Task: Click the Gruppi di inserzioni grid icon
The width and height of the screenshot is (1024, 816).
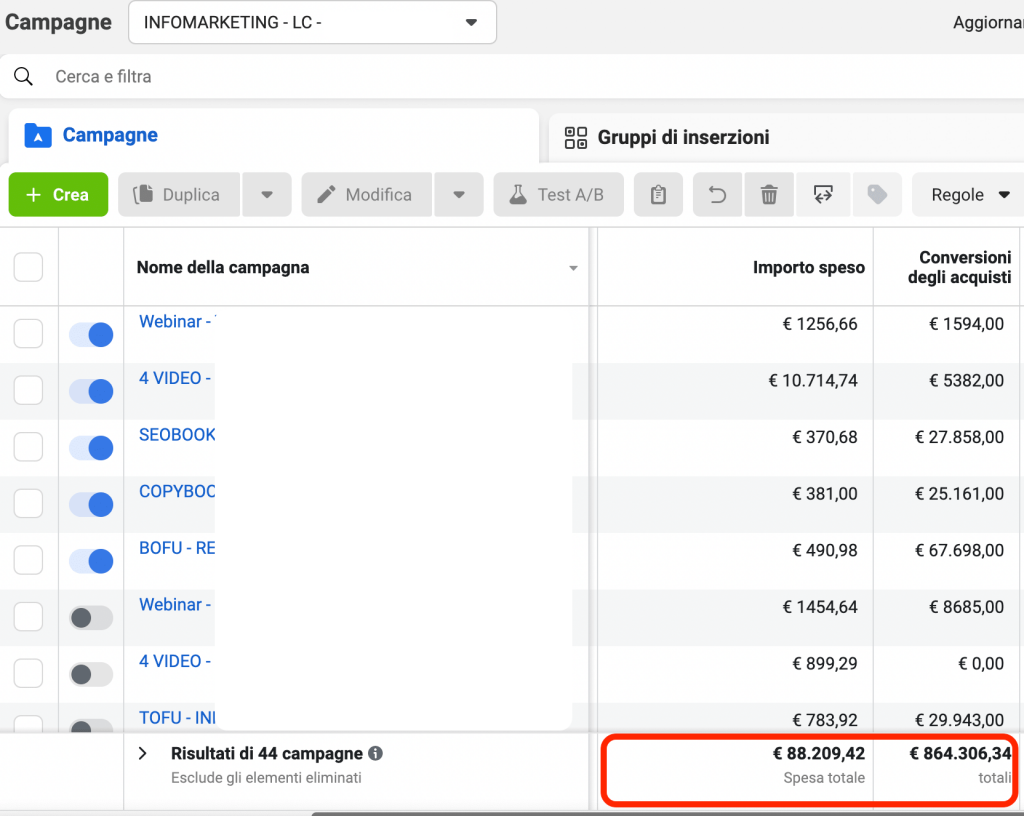Action: (x=575, y=138)
